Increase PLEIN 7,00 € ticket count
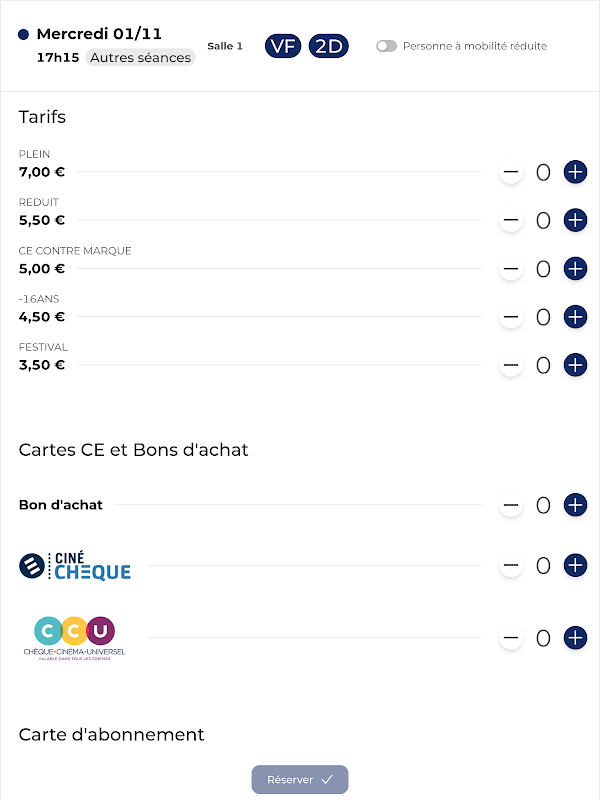Image resolution: width=600 pixels, height=800 pixels. (x=575, y=172)
